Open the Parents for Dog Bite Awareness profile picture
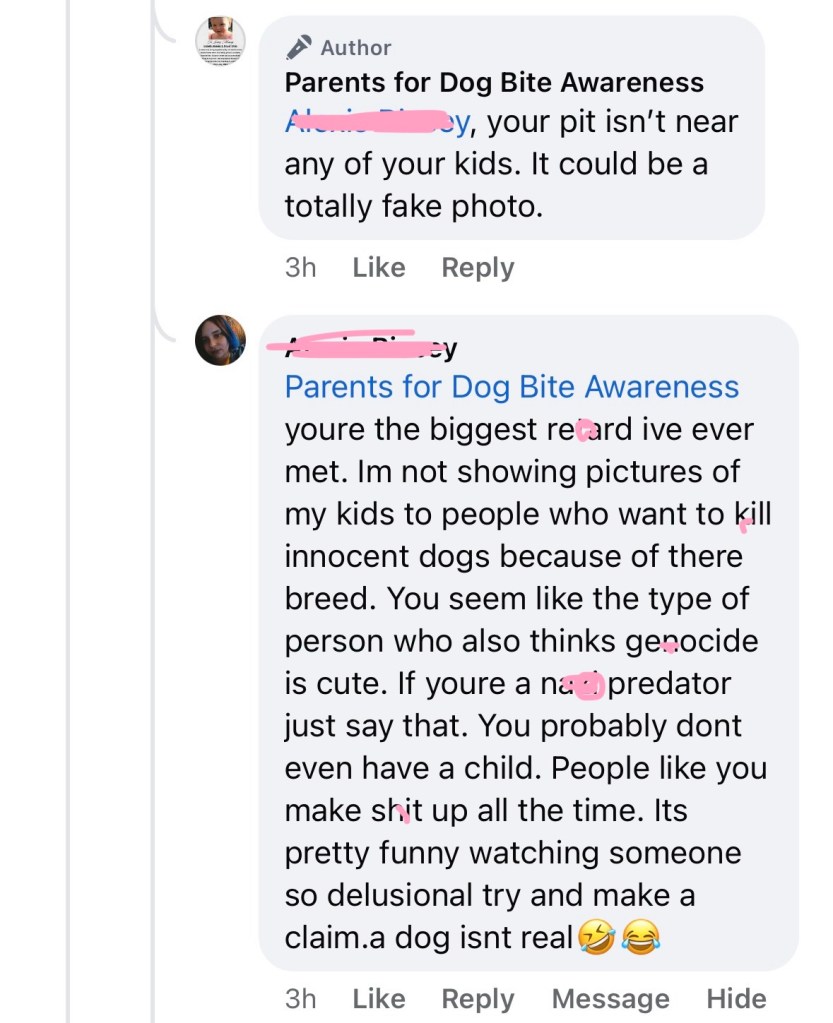 (220, 42)
